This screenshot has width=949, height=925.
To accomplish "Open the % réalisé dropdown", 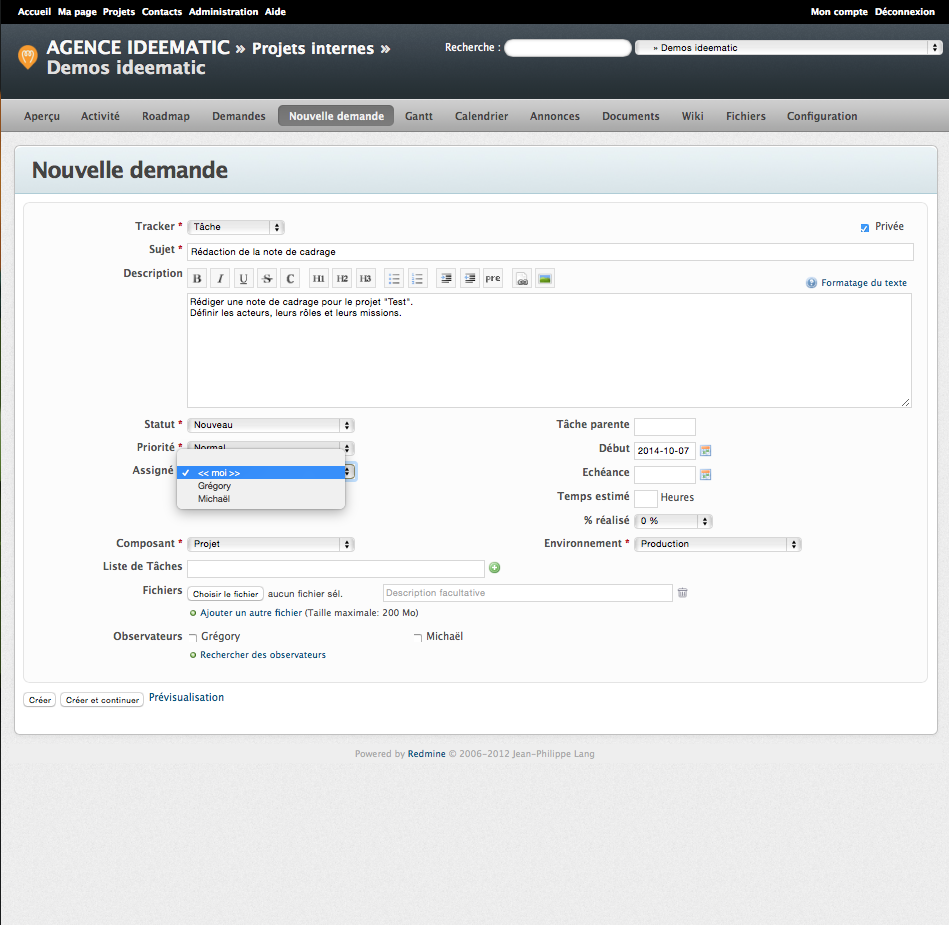I will pyautogui.click(x=673, y=521).
